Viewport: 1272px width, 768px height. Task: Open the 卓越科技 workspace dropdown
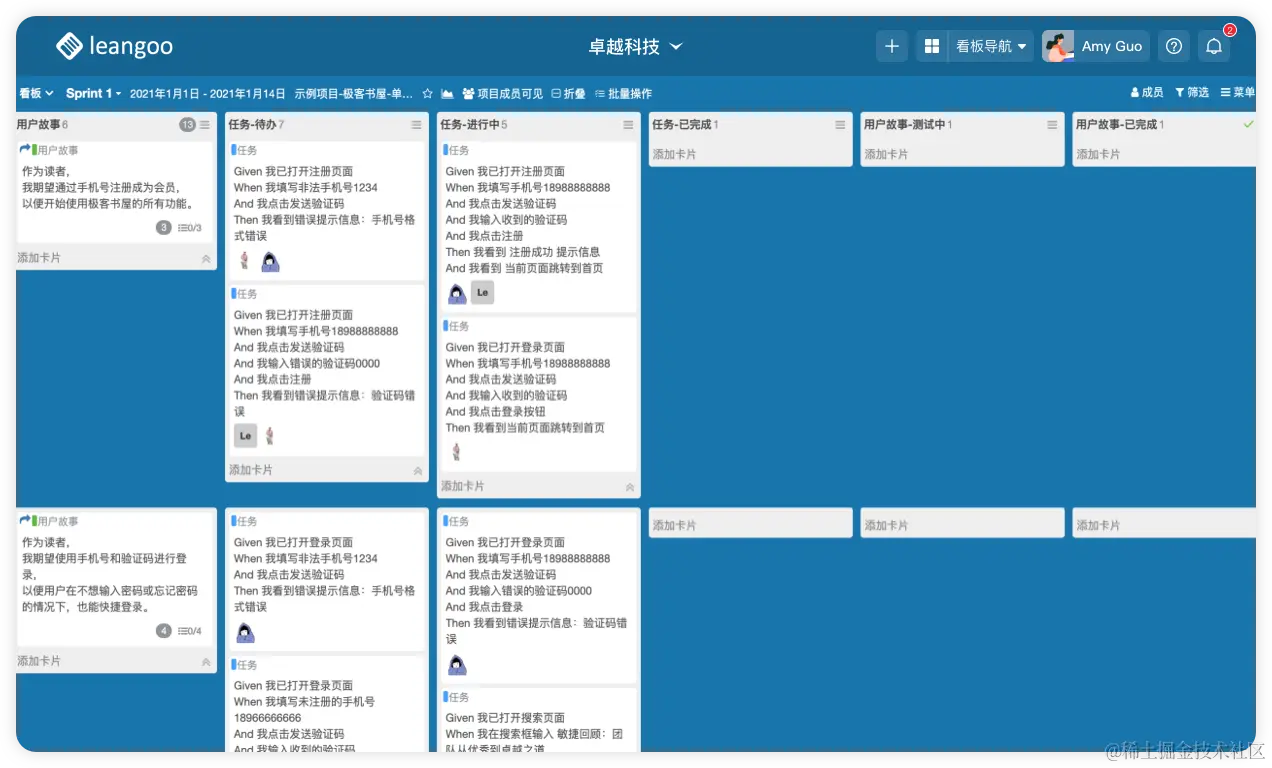(635, 47)
